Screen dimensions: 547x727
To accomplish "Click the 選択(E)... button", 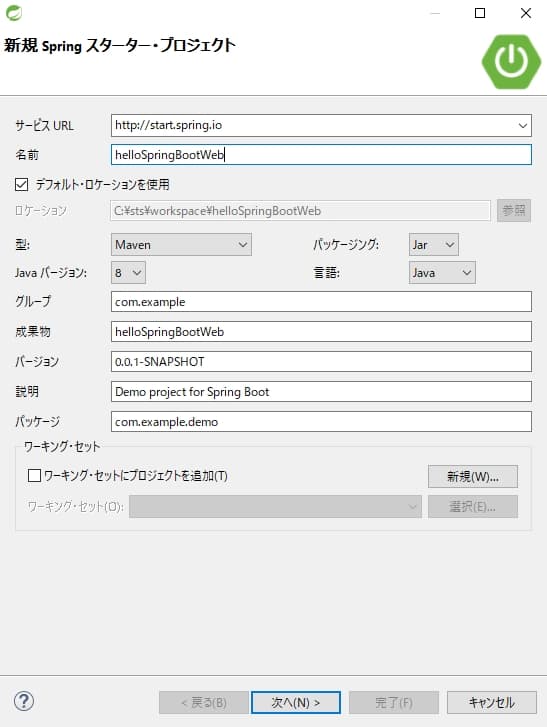I will coord(473,506).
